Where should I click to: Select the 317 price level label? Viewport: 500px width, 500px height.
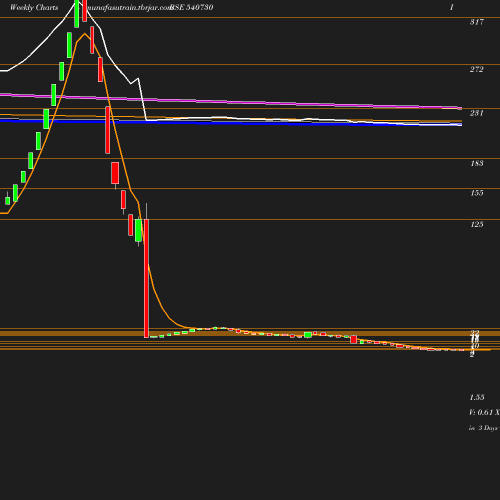(x=477, y=22)
